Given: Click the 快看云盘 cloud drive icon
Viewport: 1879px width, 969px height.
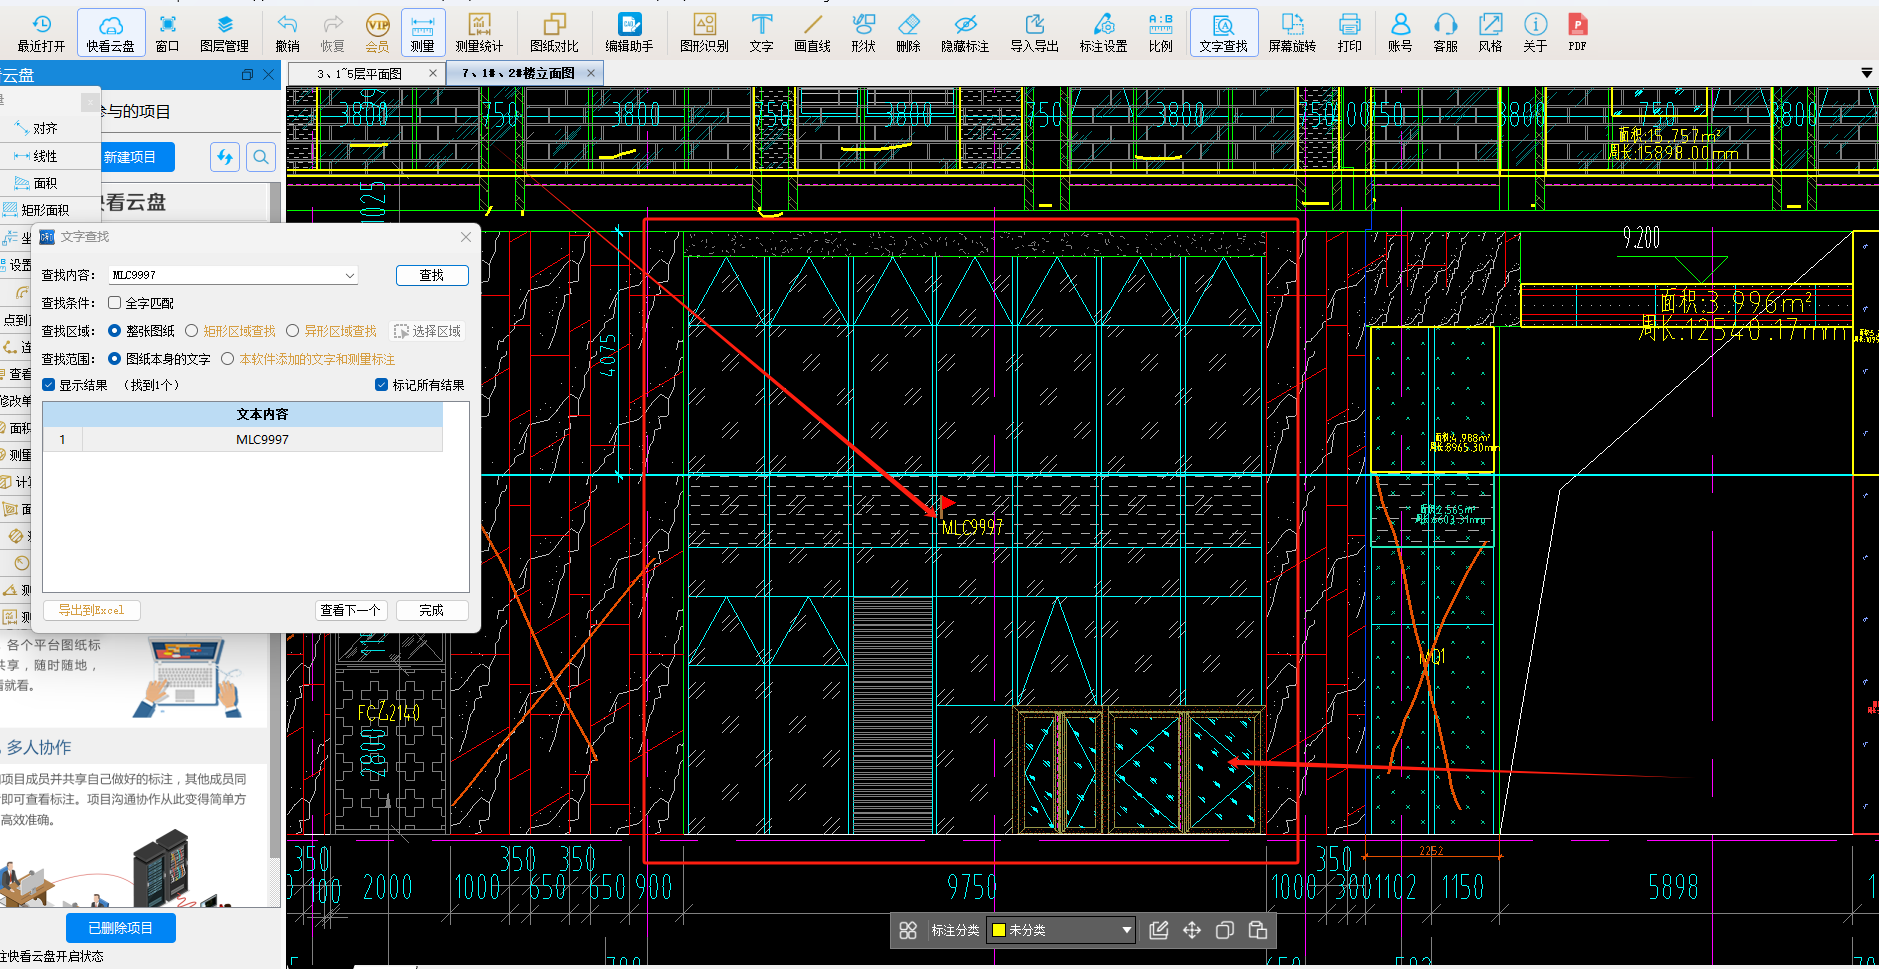Looking at the screenshot, I should (x=111, y=33).
